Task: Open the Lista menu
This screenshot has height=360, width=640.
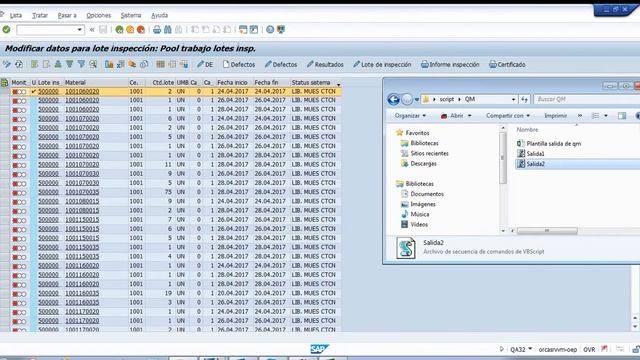Action: [x=16, y=15]
